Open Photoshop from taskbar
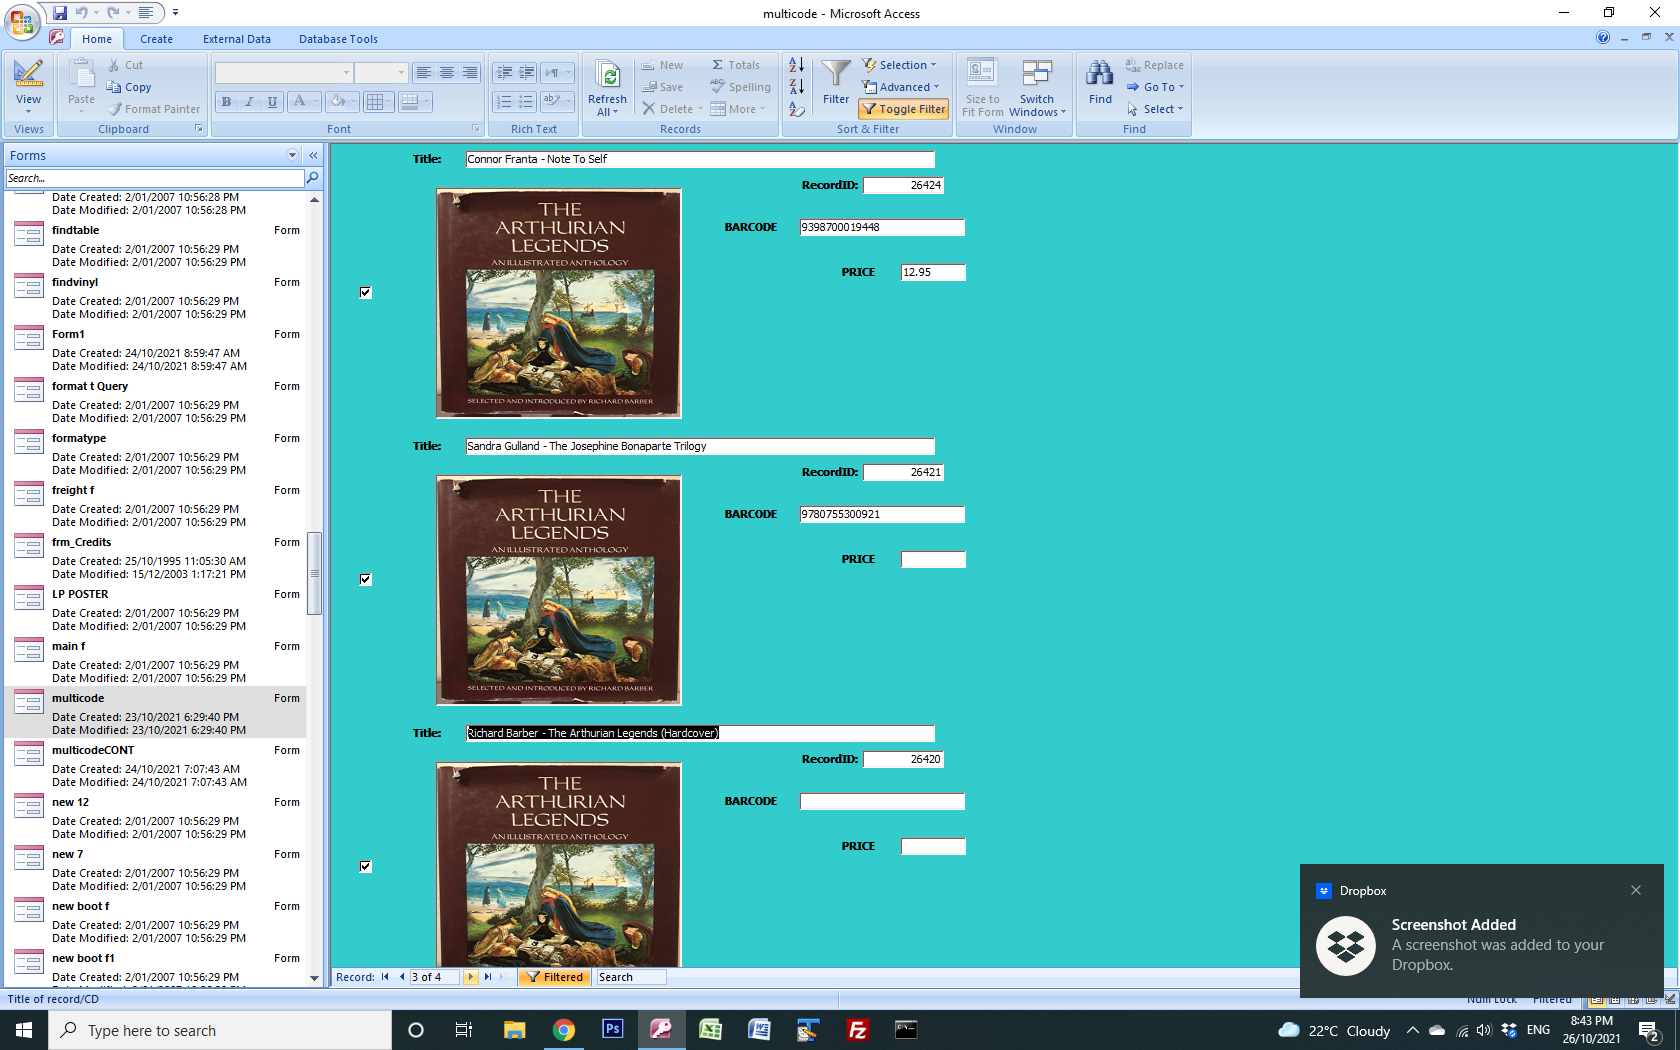Image resolution: width=1680 pixels, height=1050 pixels. 612,1029
